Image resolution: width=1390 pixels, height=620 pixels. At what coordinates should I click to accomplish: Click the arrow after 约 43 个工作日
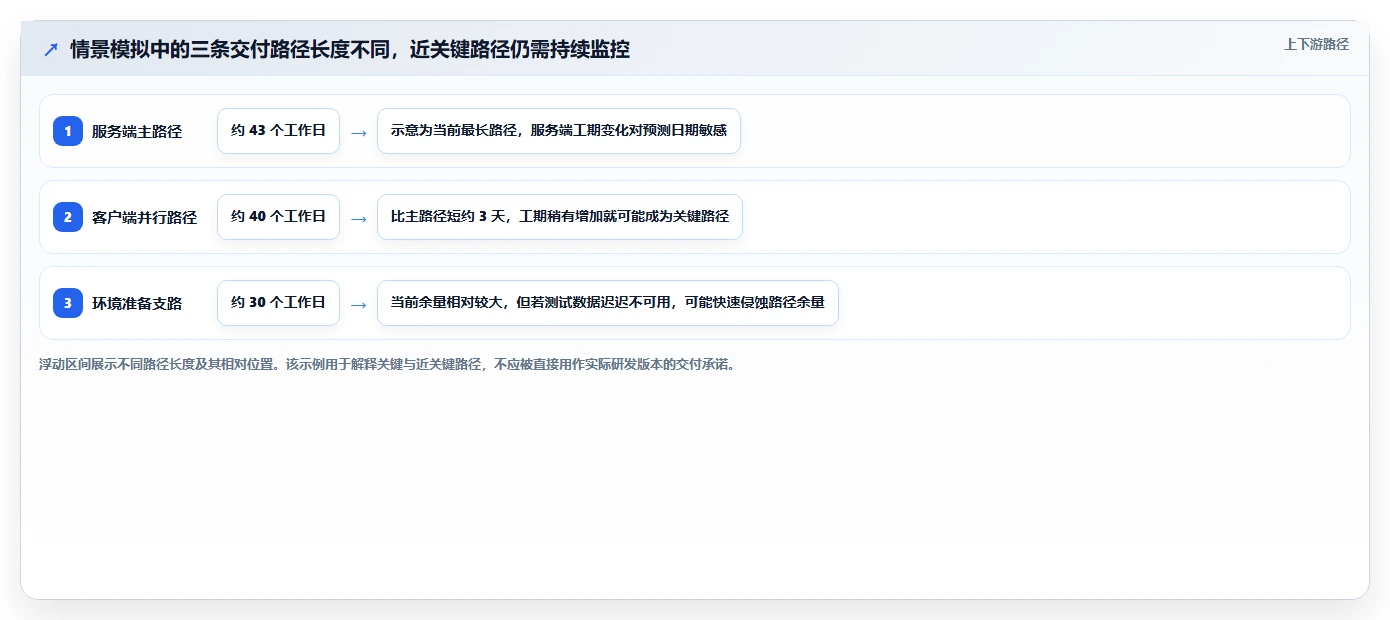tap(359, 132)
